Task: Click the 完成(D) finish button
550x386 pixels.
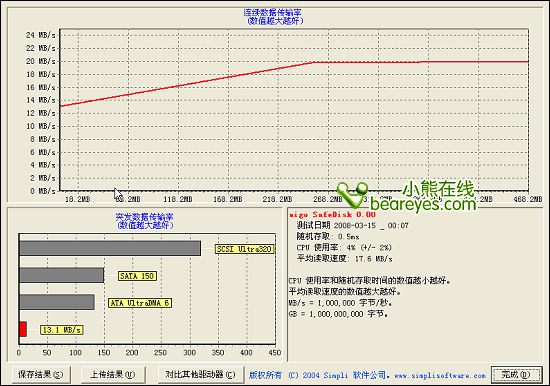Action: [x=516, y=374]
